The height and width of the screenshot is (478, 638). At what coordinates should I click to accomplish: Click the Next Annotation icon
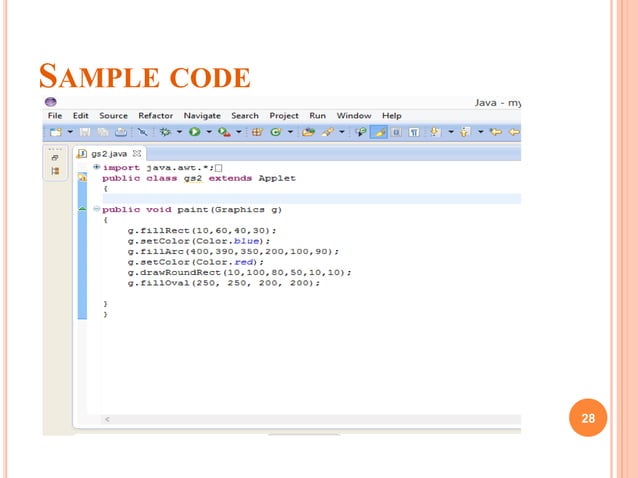click(435, 132)
